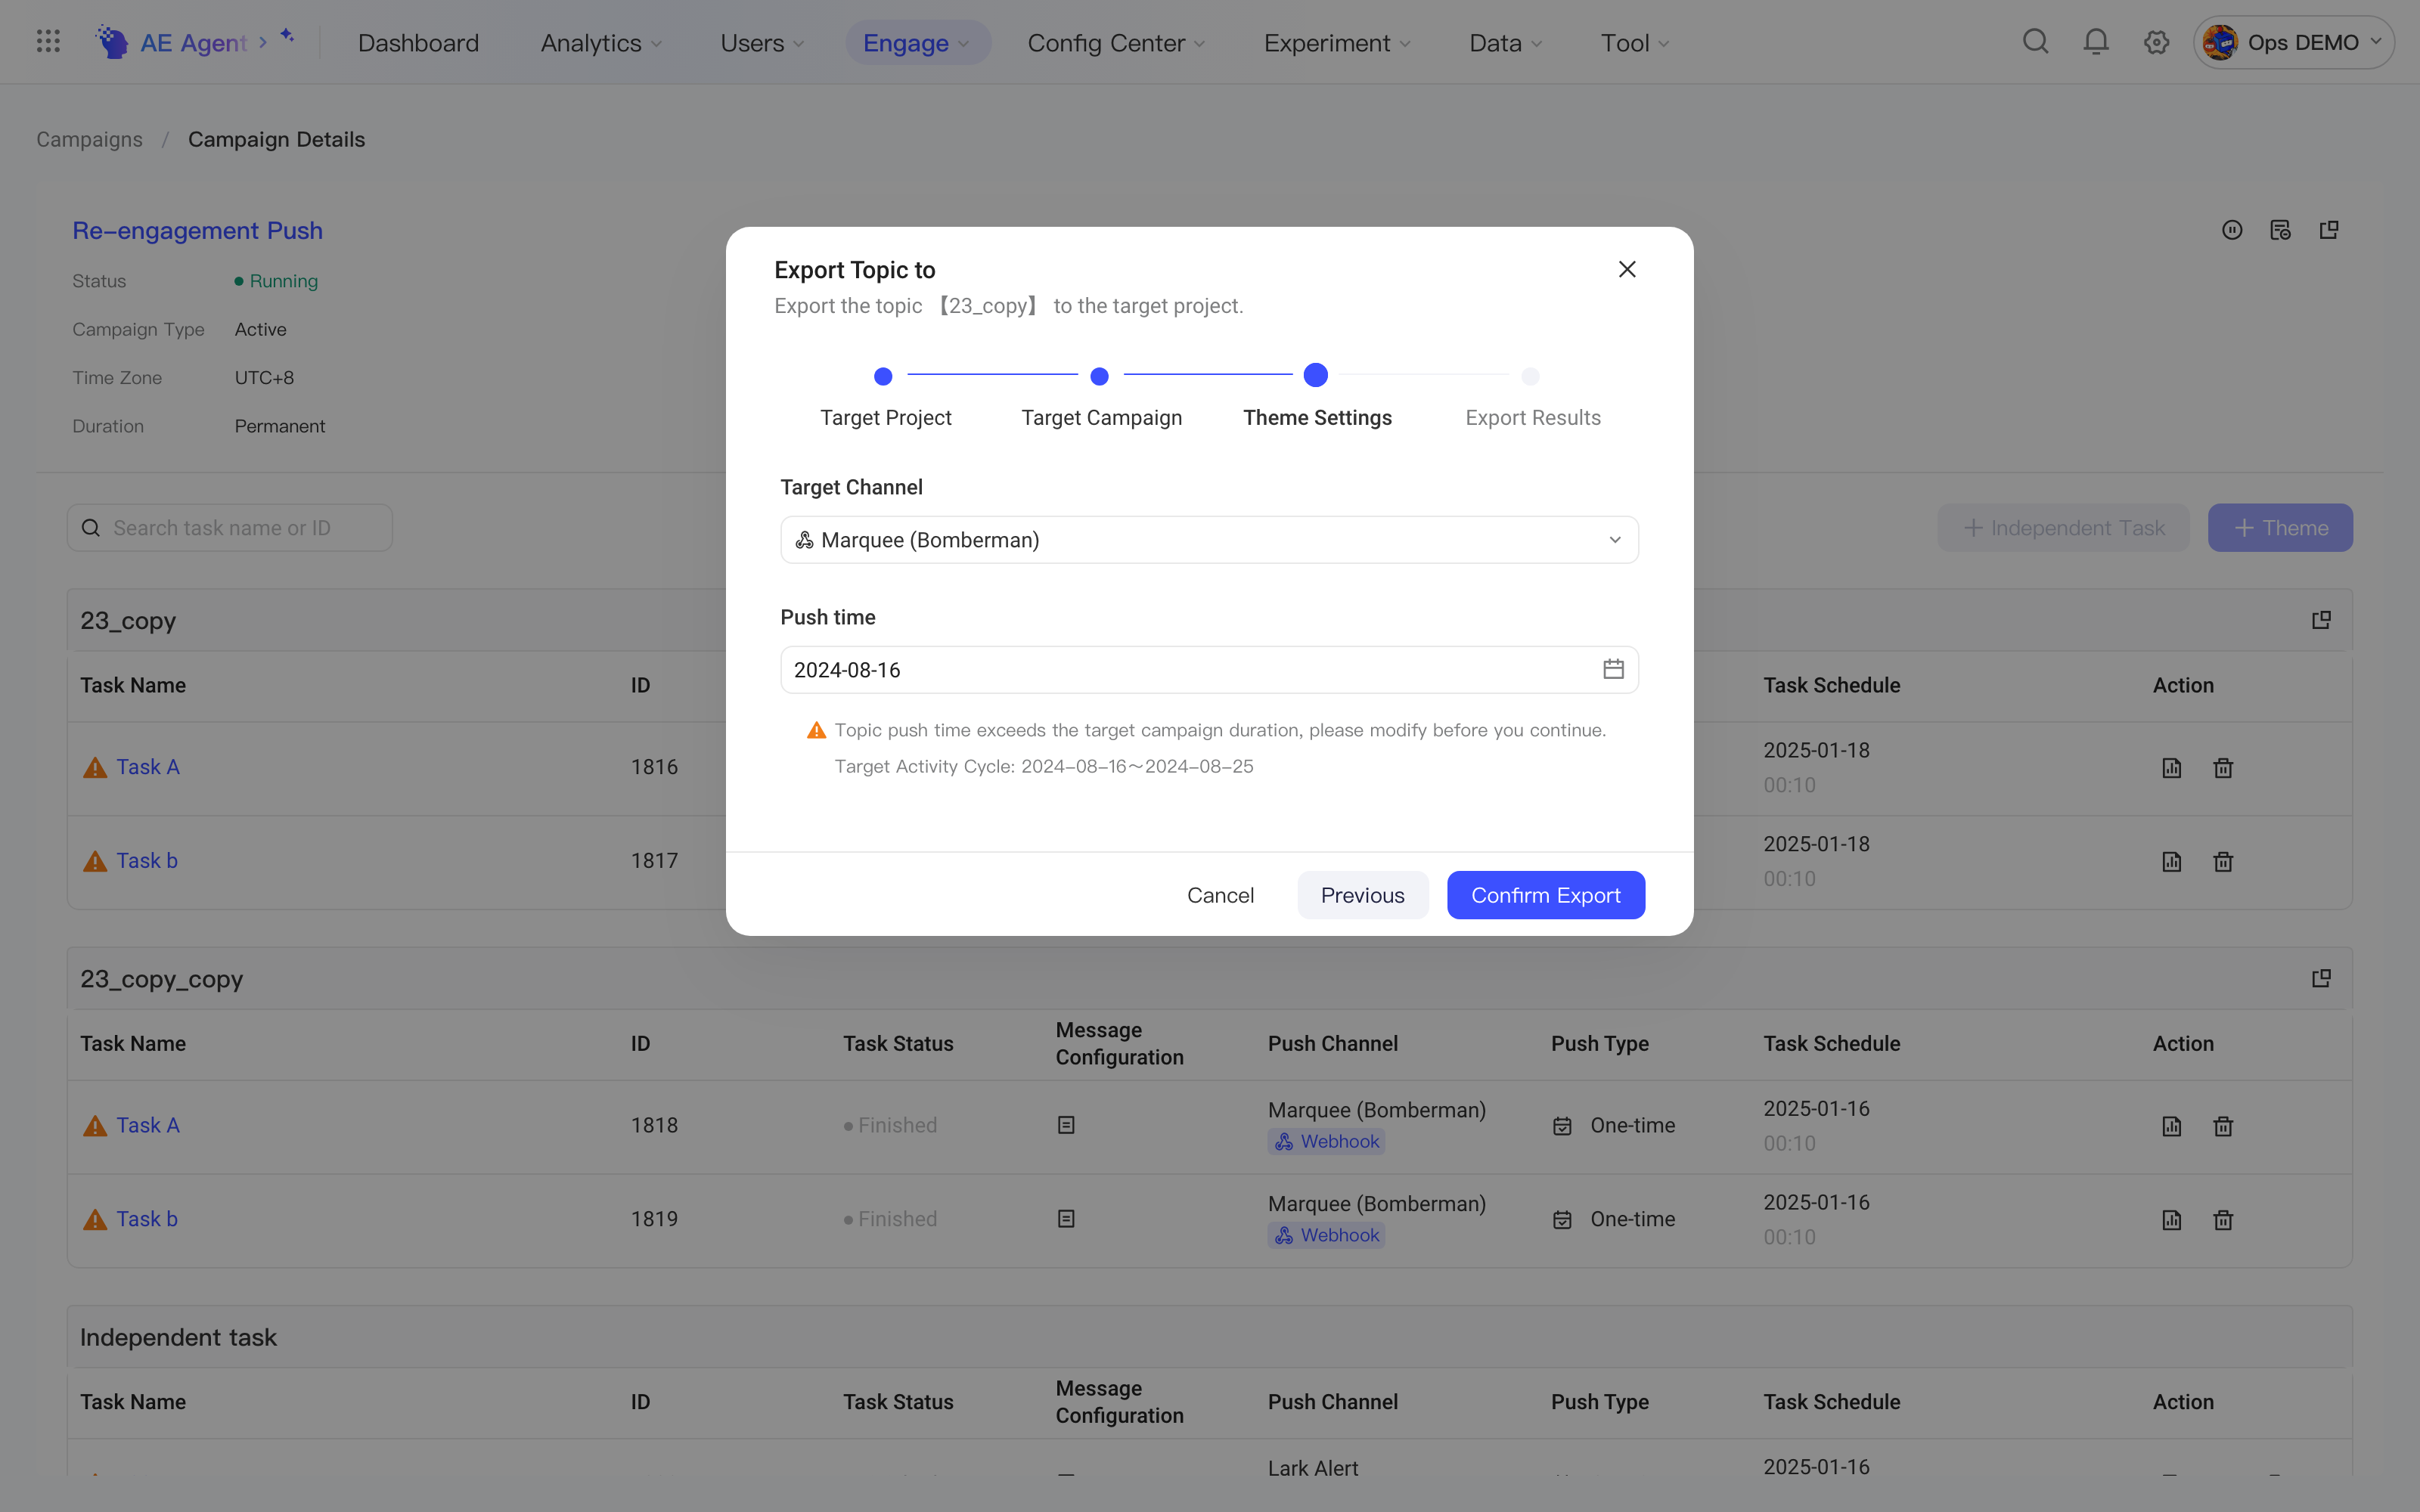View report for task 1816
This screenshot has height=1512, width=2420.
(x=2171, y=768)
